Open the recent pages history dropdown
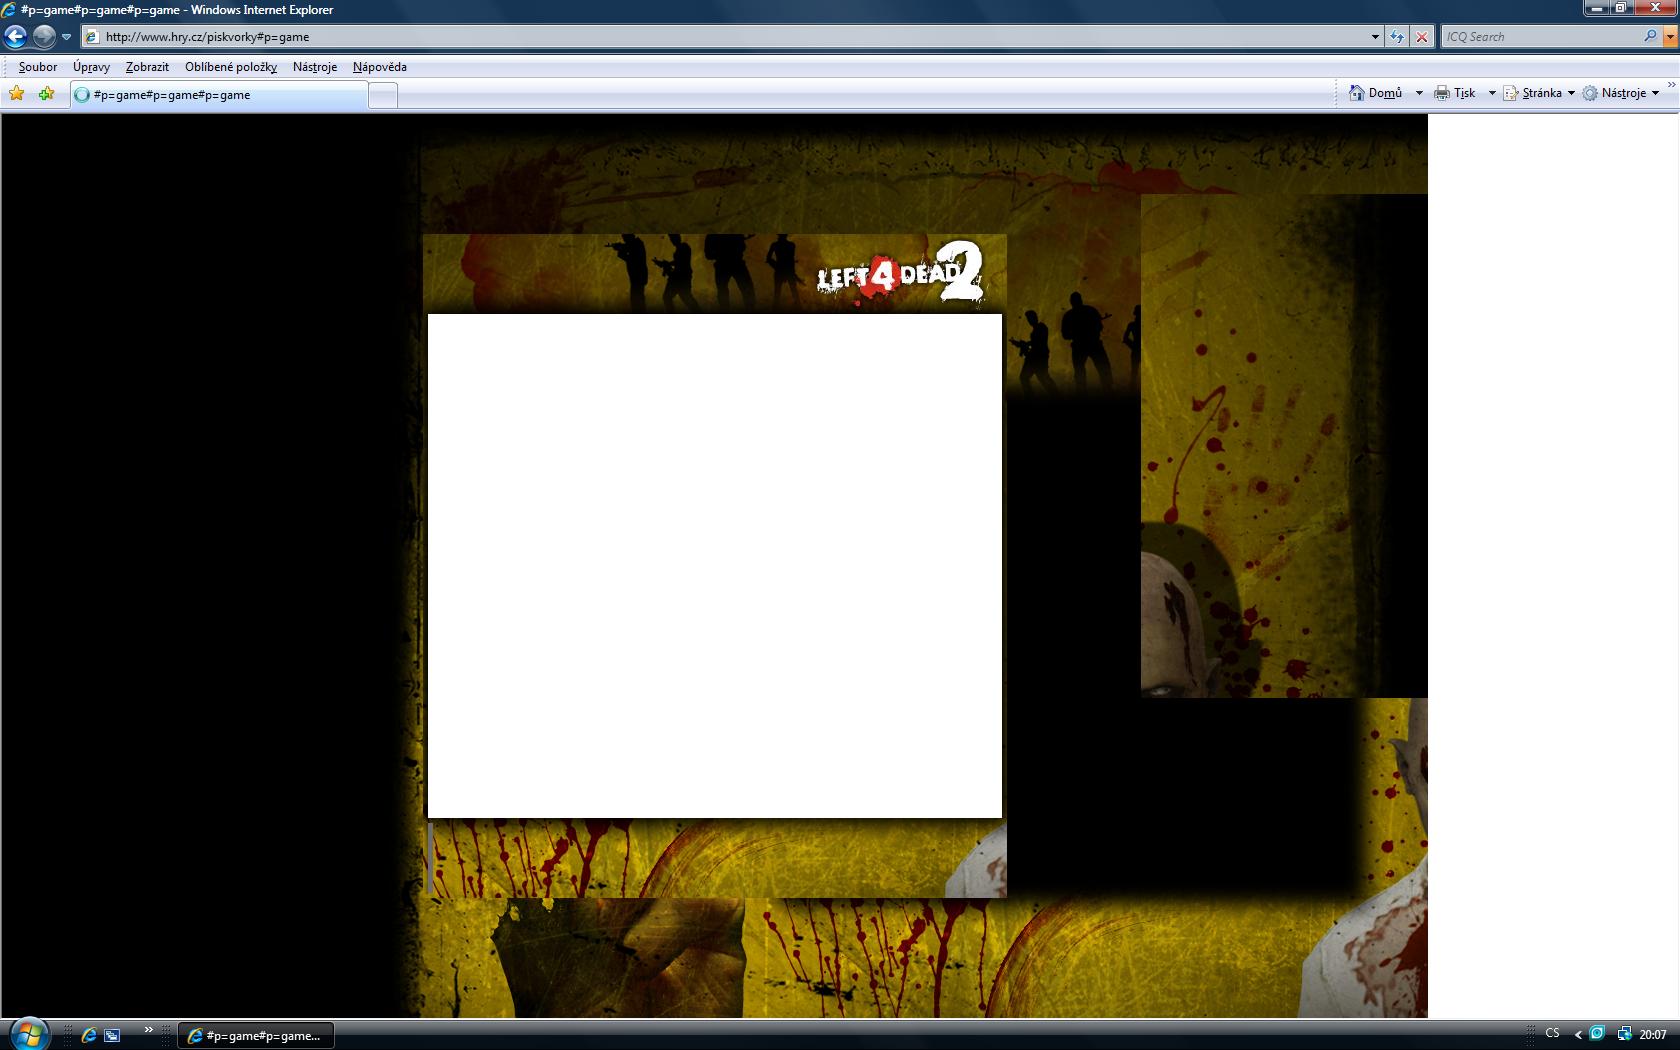This screenshot has height=1050, width=1680. click(66, 37)
